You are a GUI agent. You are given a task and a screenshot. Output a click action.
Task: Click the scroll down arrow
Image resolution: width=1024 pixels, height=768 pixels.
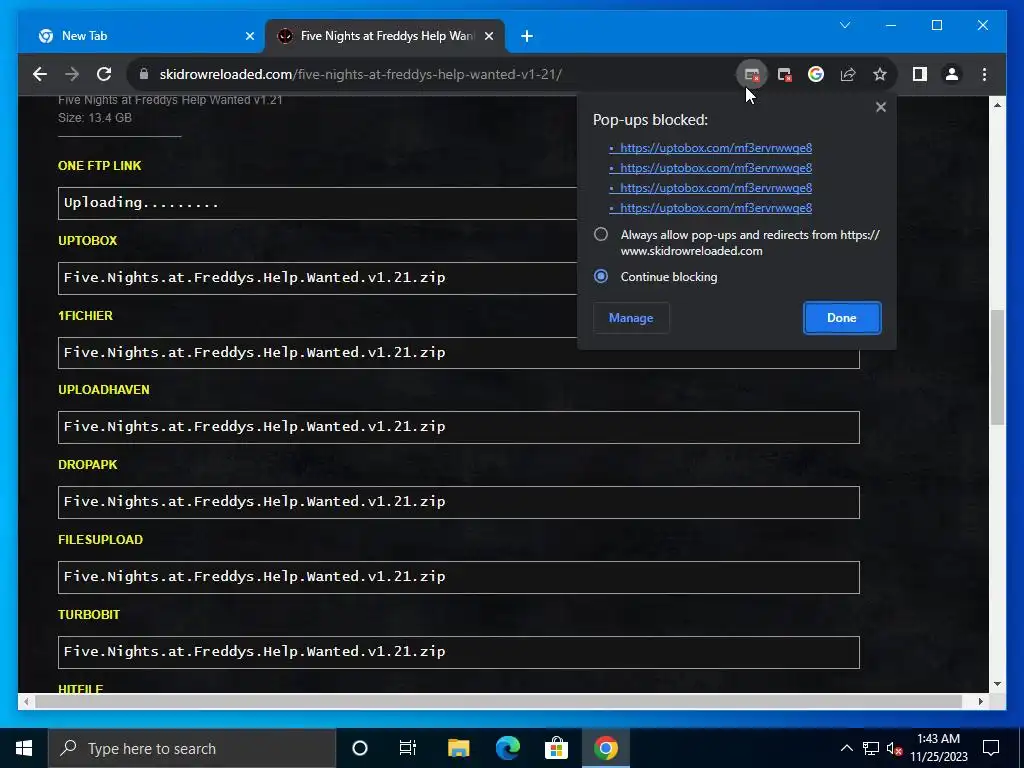click(997, 684)
